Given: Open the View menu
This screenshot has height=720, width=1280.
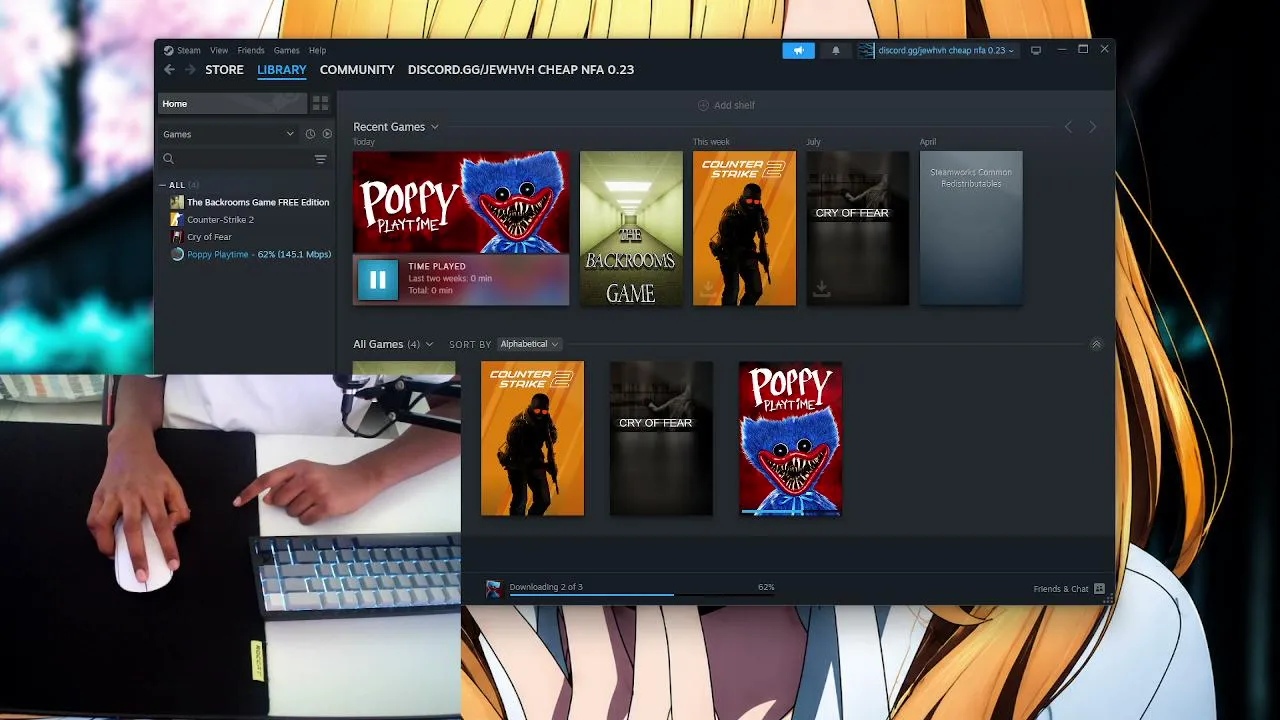Looking at the screenshot, I should (x=219, y=50).
